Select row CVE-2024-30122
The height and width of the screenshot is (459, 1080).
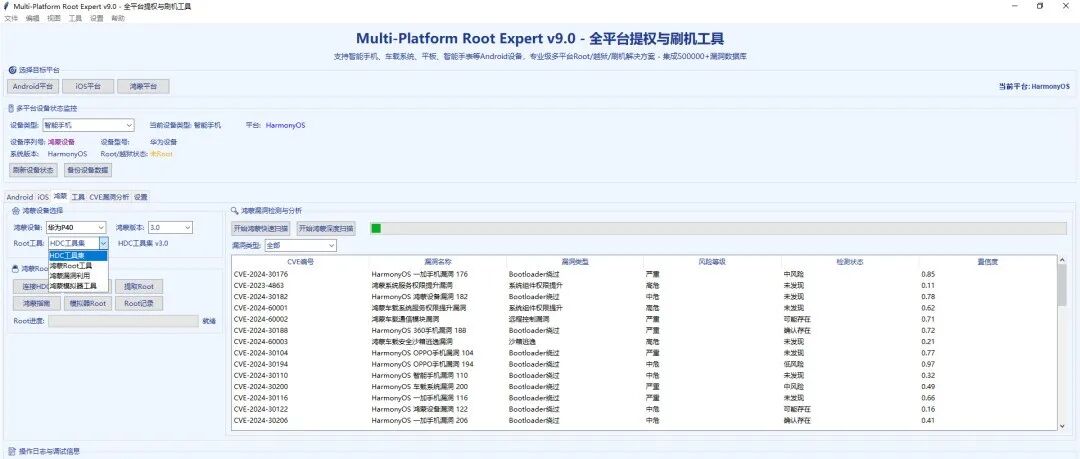click(x=644, y=409)
